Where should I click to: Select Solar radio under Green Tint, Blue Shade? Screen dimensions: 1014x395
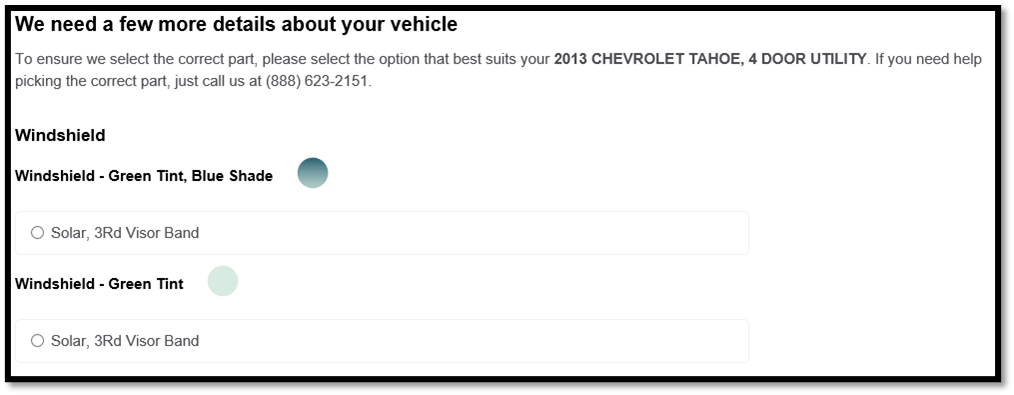[38, 233]
